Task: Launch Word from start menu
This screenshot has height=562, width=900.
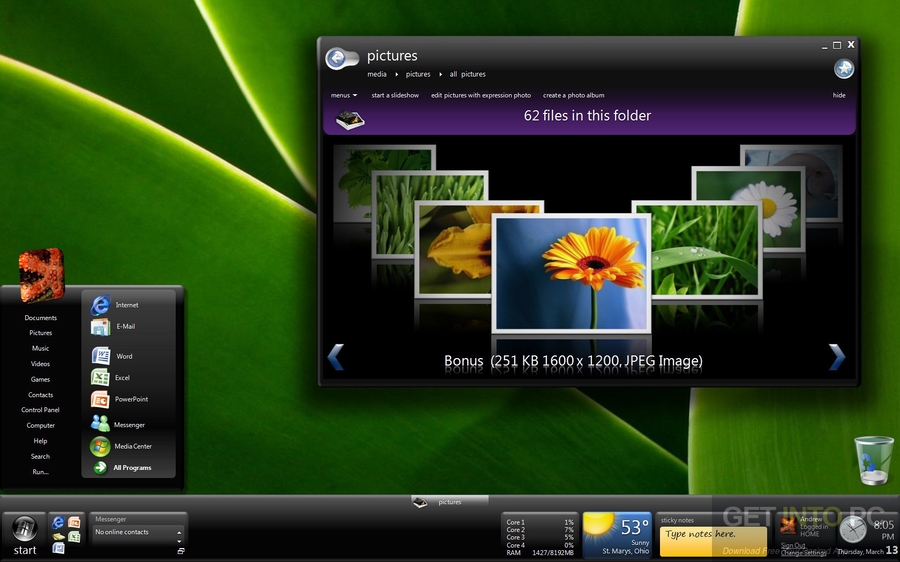Action: (112, 356)
